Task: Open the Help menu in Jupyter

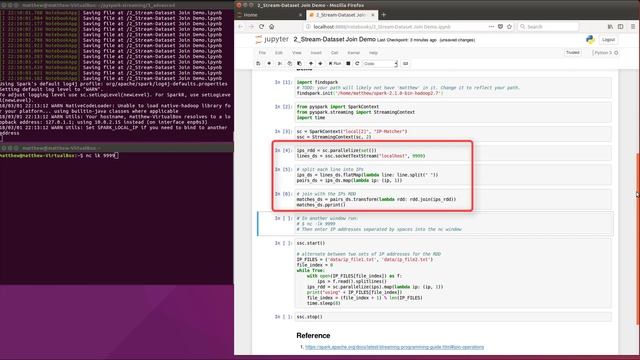Action: tap(373, 53)
